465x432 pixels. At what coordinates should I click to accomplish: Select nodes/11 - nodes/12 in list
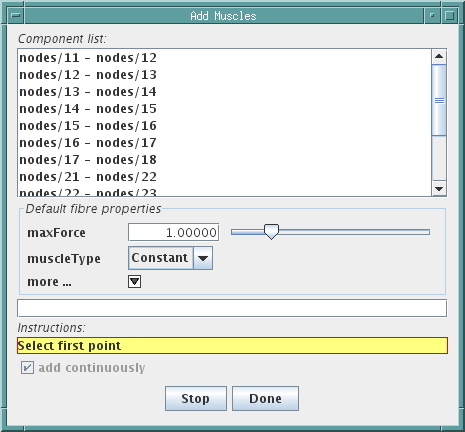(x=88, y=58)
